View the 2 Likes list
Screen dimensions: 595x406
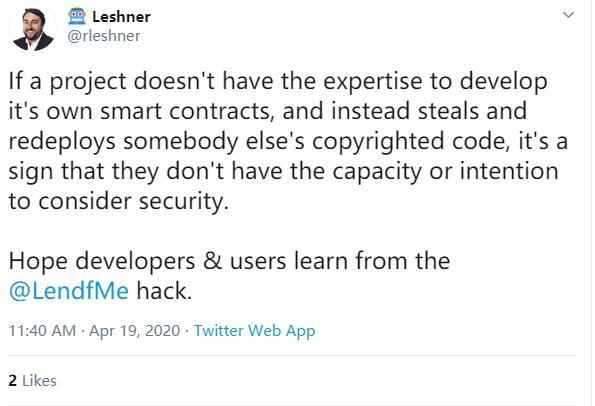click(33, 381)
